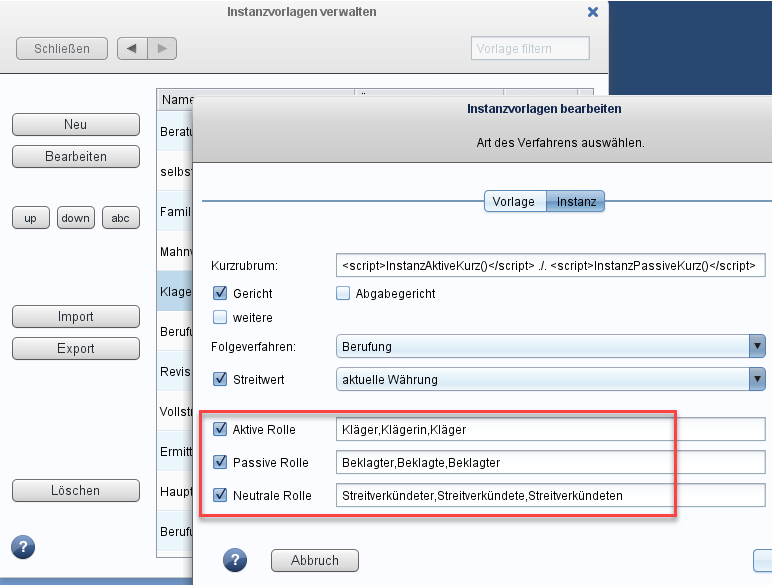
Task: Click the Schließen button
Action: pos(62,49)
